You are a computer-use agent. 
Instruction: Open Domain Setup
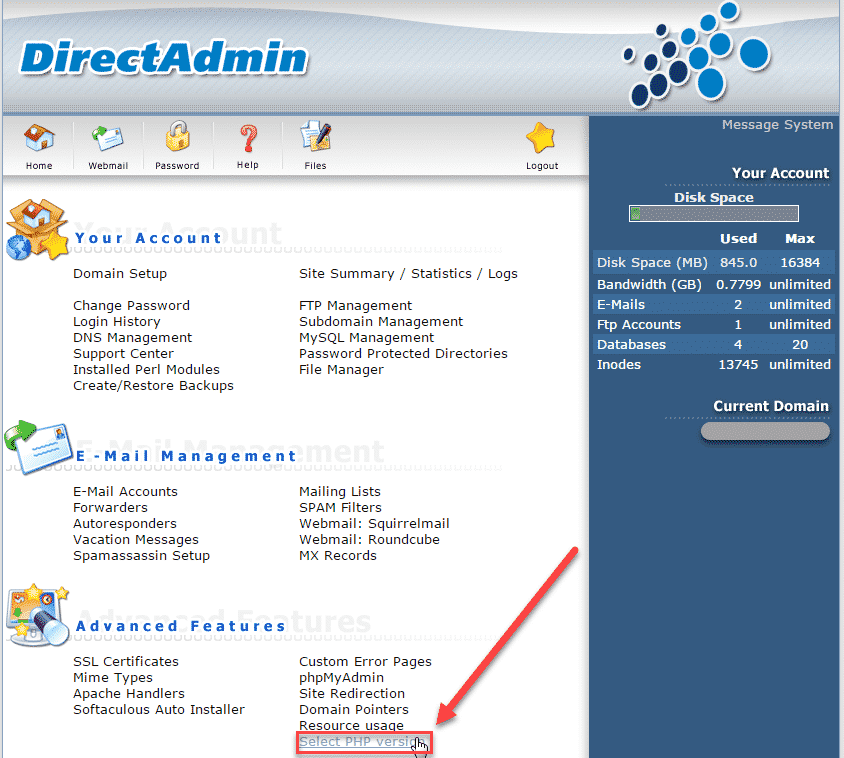[x=120, y=273]
